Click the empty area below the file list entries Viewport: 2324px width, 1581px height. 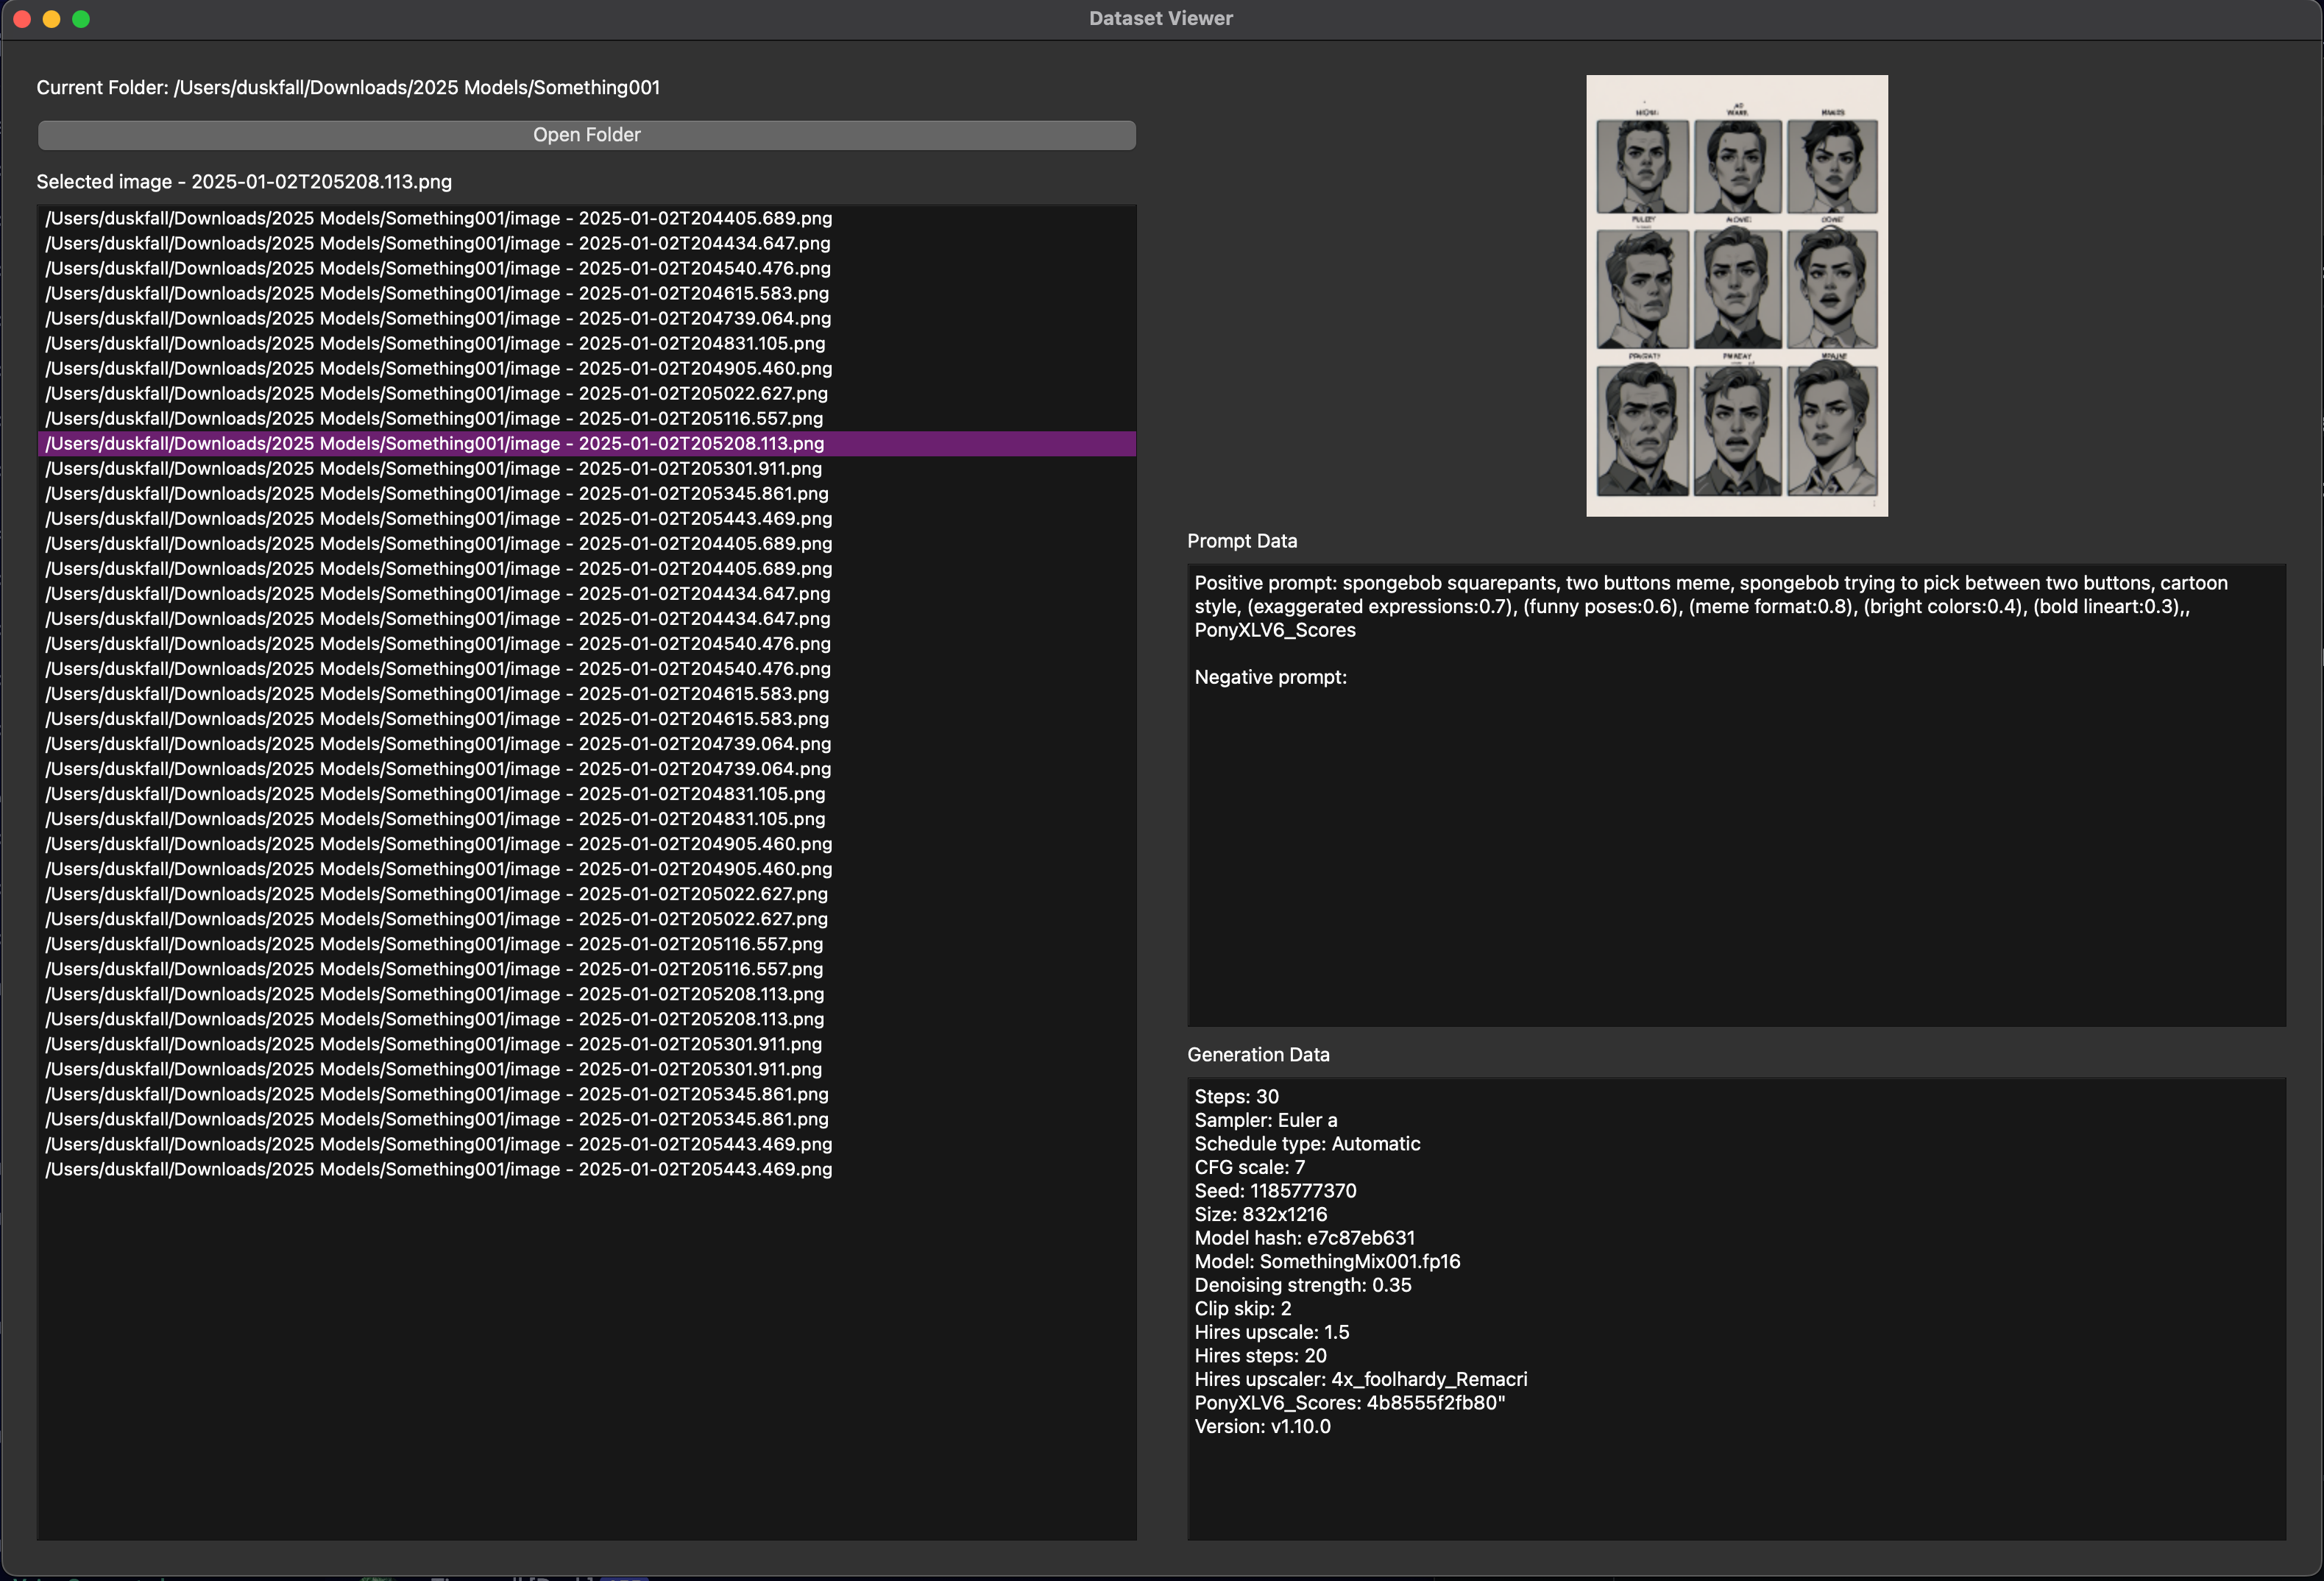[x=586, y=1360]
